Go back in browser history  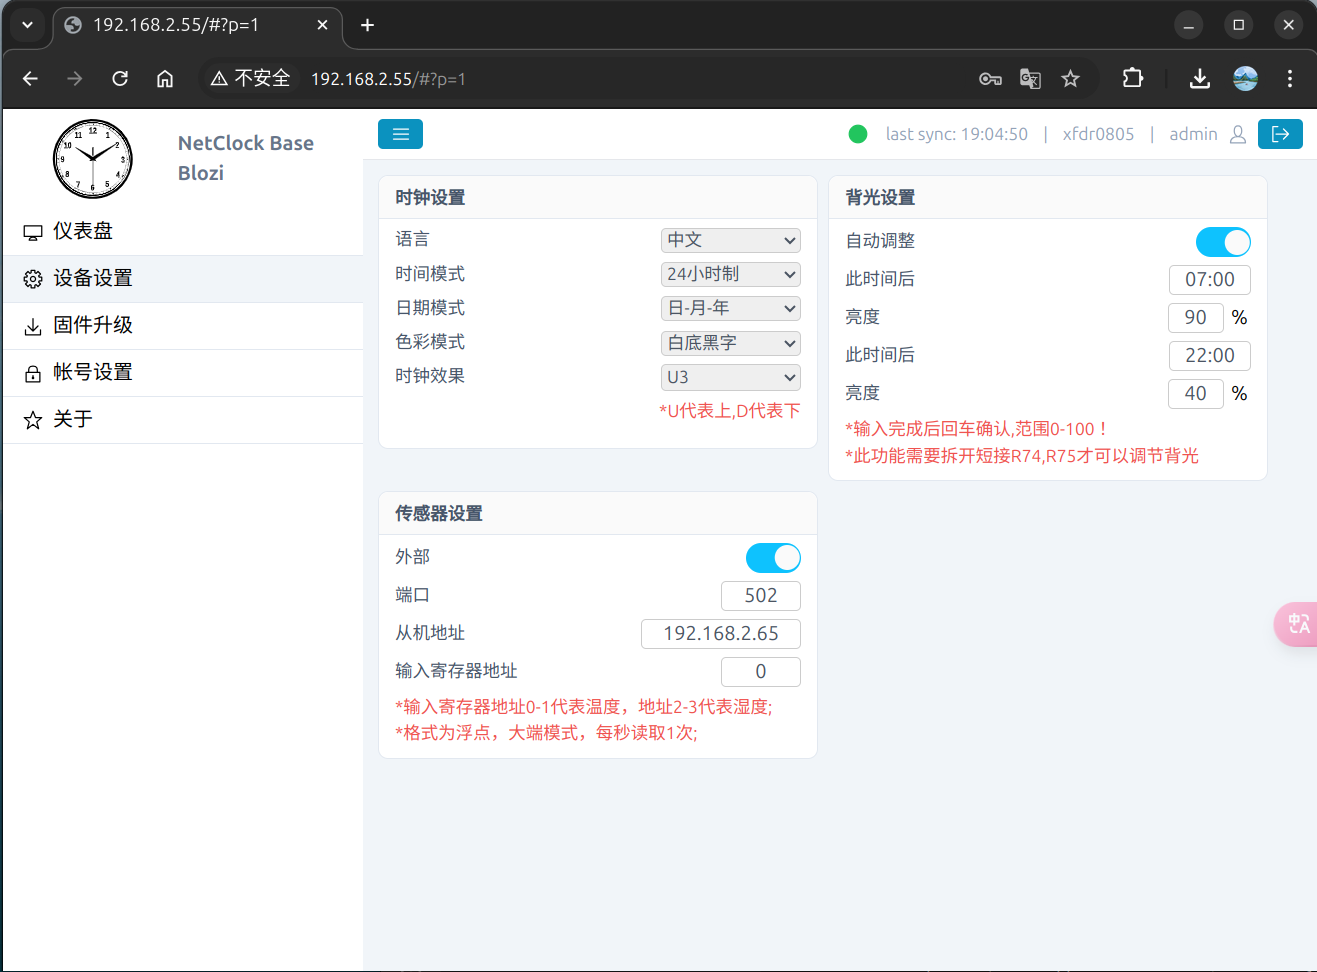[30, 78]
